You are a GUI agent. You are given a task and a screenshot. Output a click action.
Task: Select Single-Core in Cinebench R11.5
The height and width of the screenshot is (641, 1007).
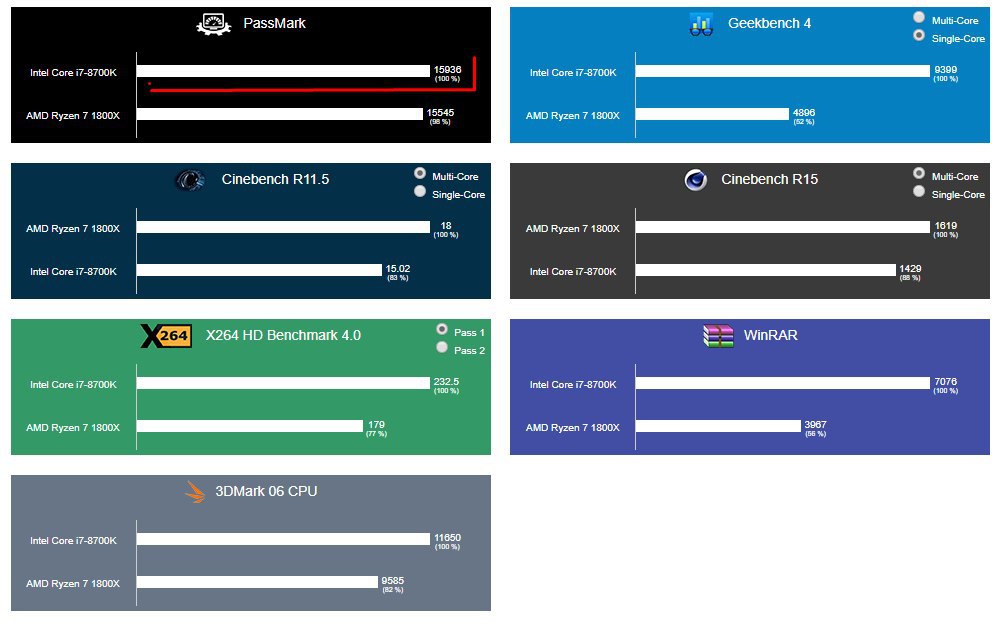420,191
